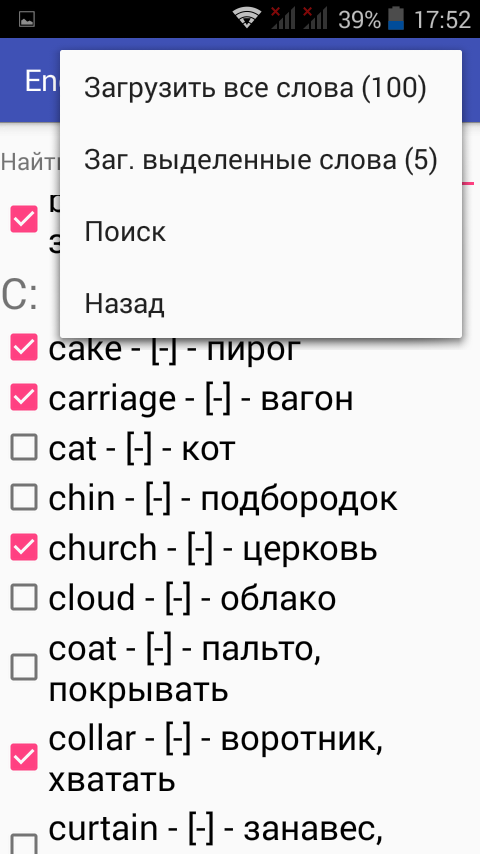The width and height of the screenshot is (480, 854).
Task: Enable the coat checkbox
Action: tap(24, 668)
